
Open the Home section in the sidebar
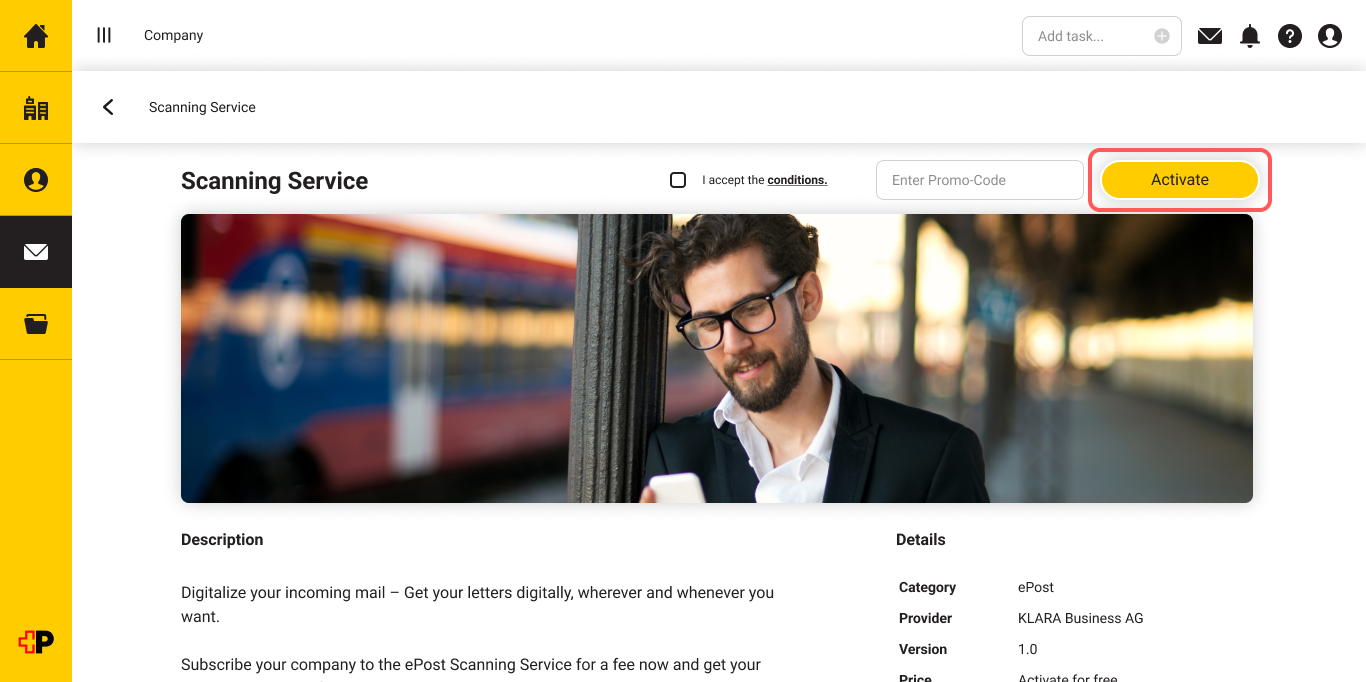(x=36, y=35)
